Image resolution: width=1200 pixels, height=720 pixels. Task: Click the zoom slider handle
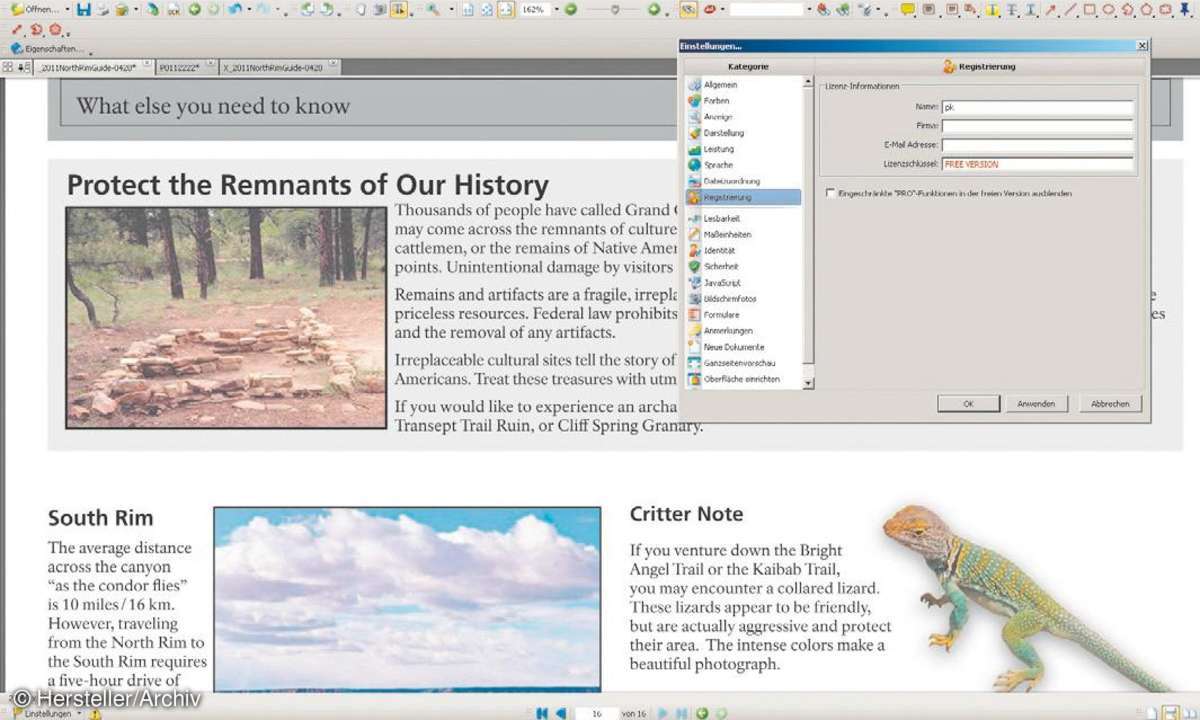[x=614, y=9]
